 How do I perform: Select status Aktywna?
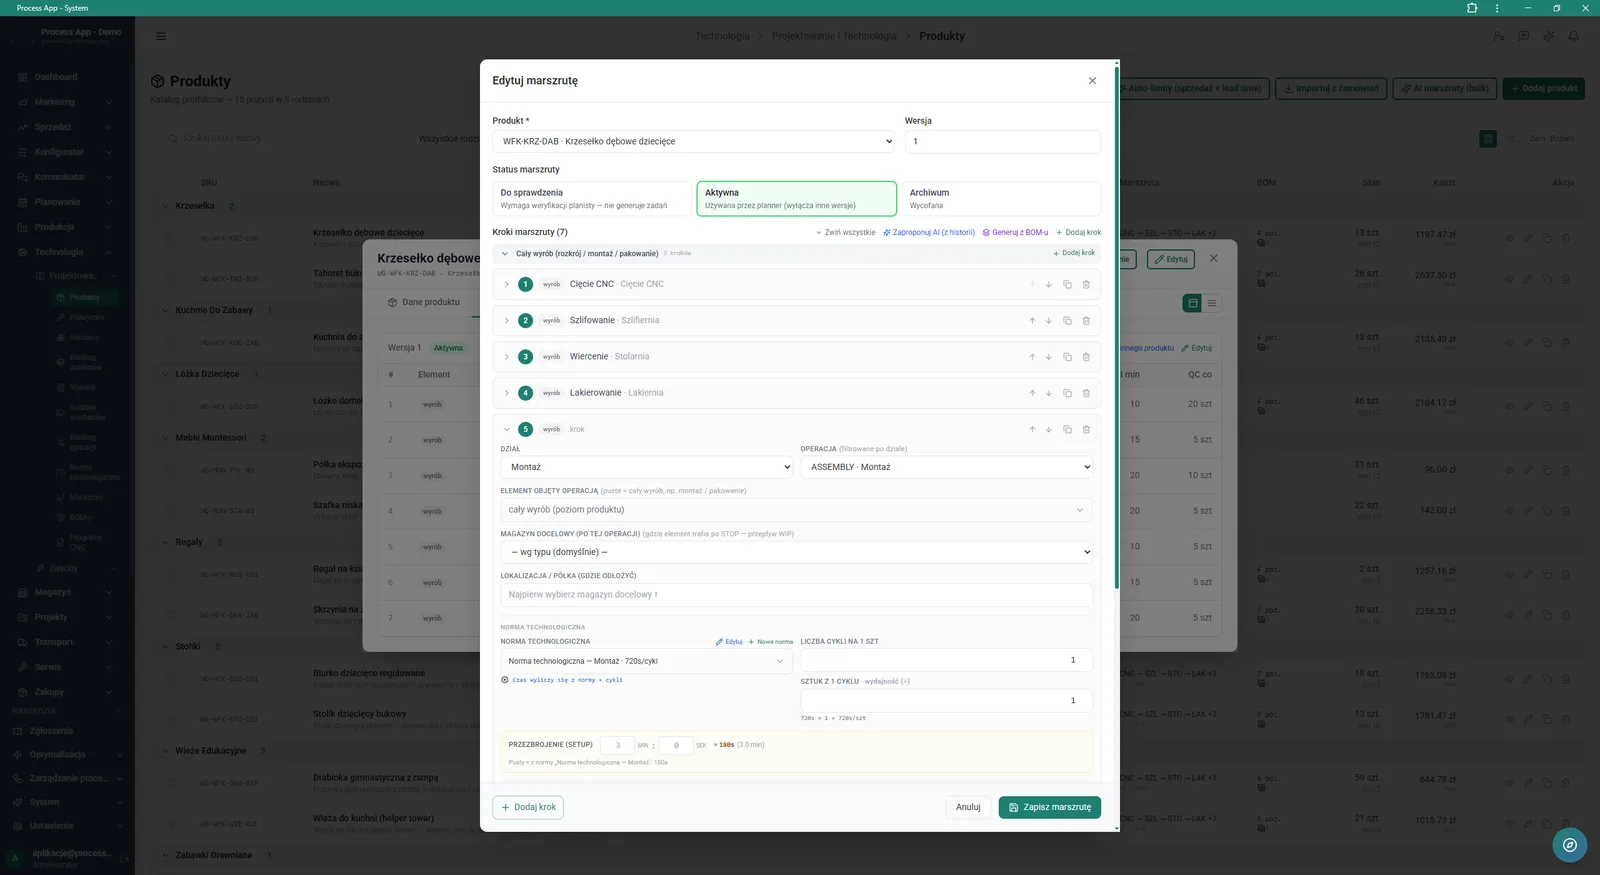[x=796, y=198]
